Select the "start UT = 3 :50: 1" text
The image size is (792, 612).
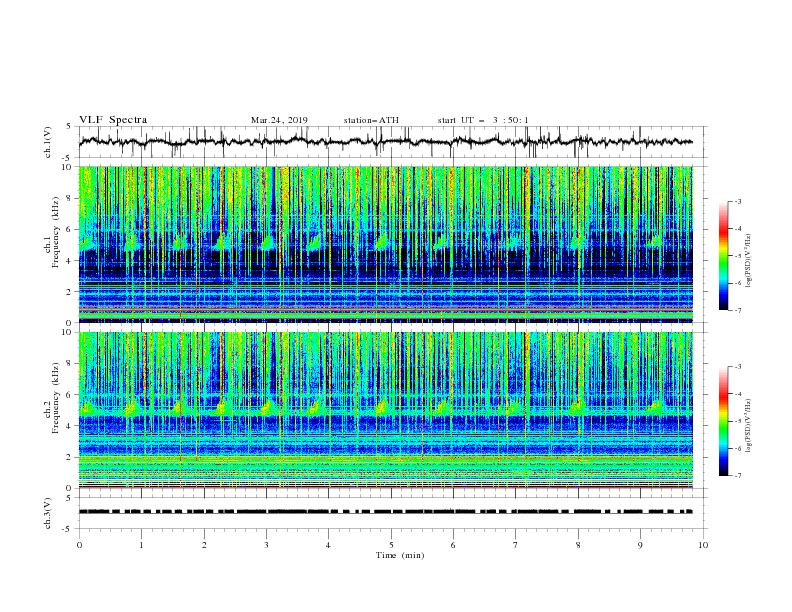[x=483, y=120]
